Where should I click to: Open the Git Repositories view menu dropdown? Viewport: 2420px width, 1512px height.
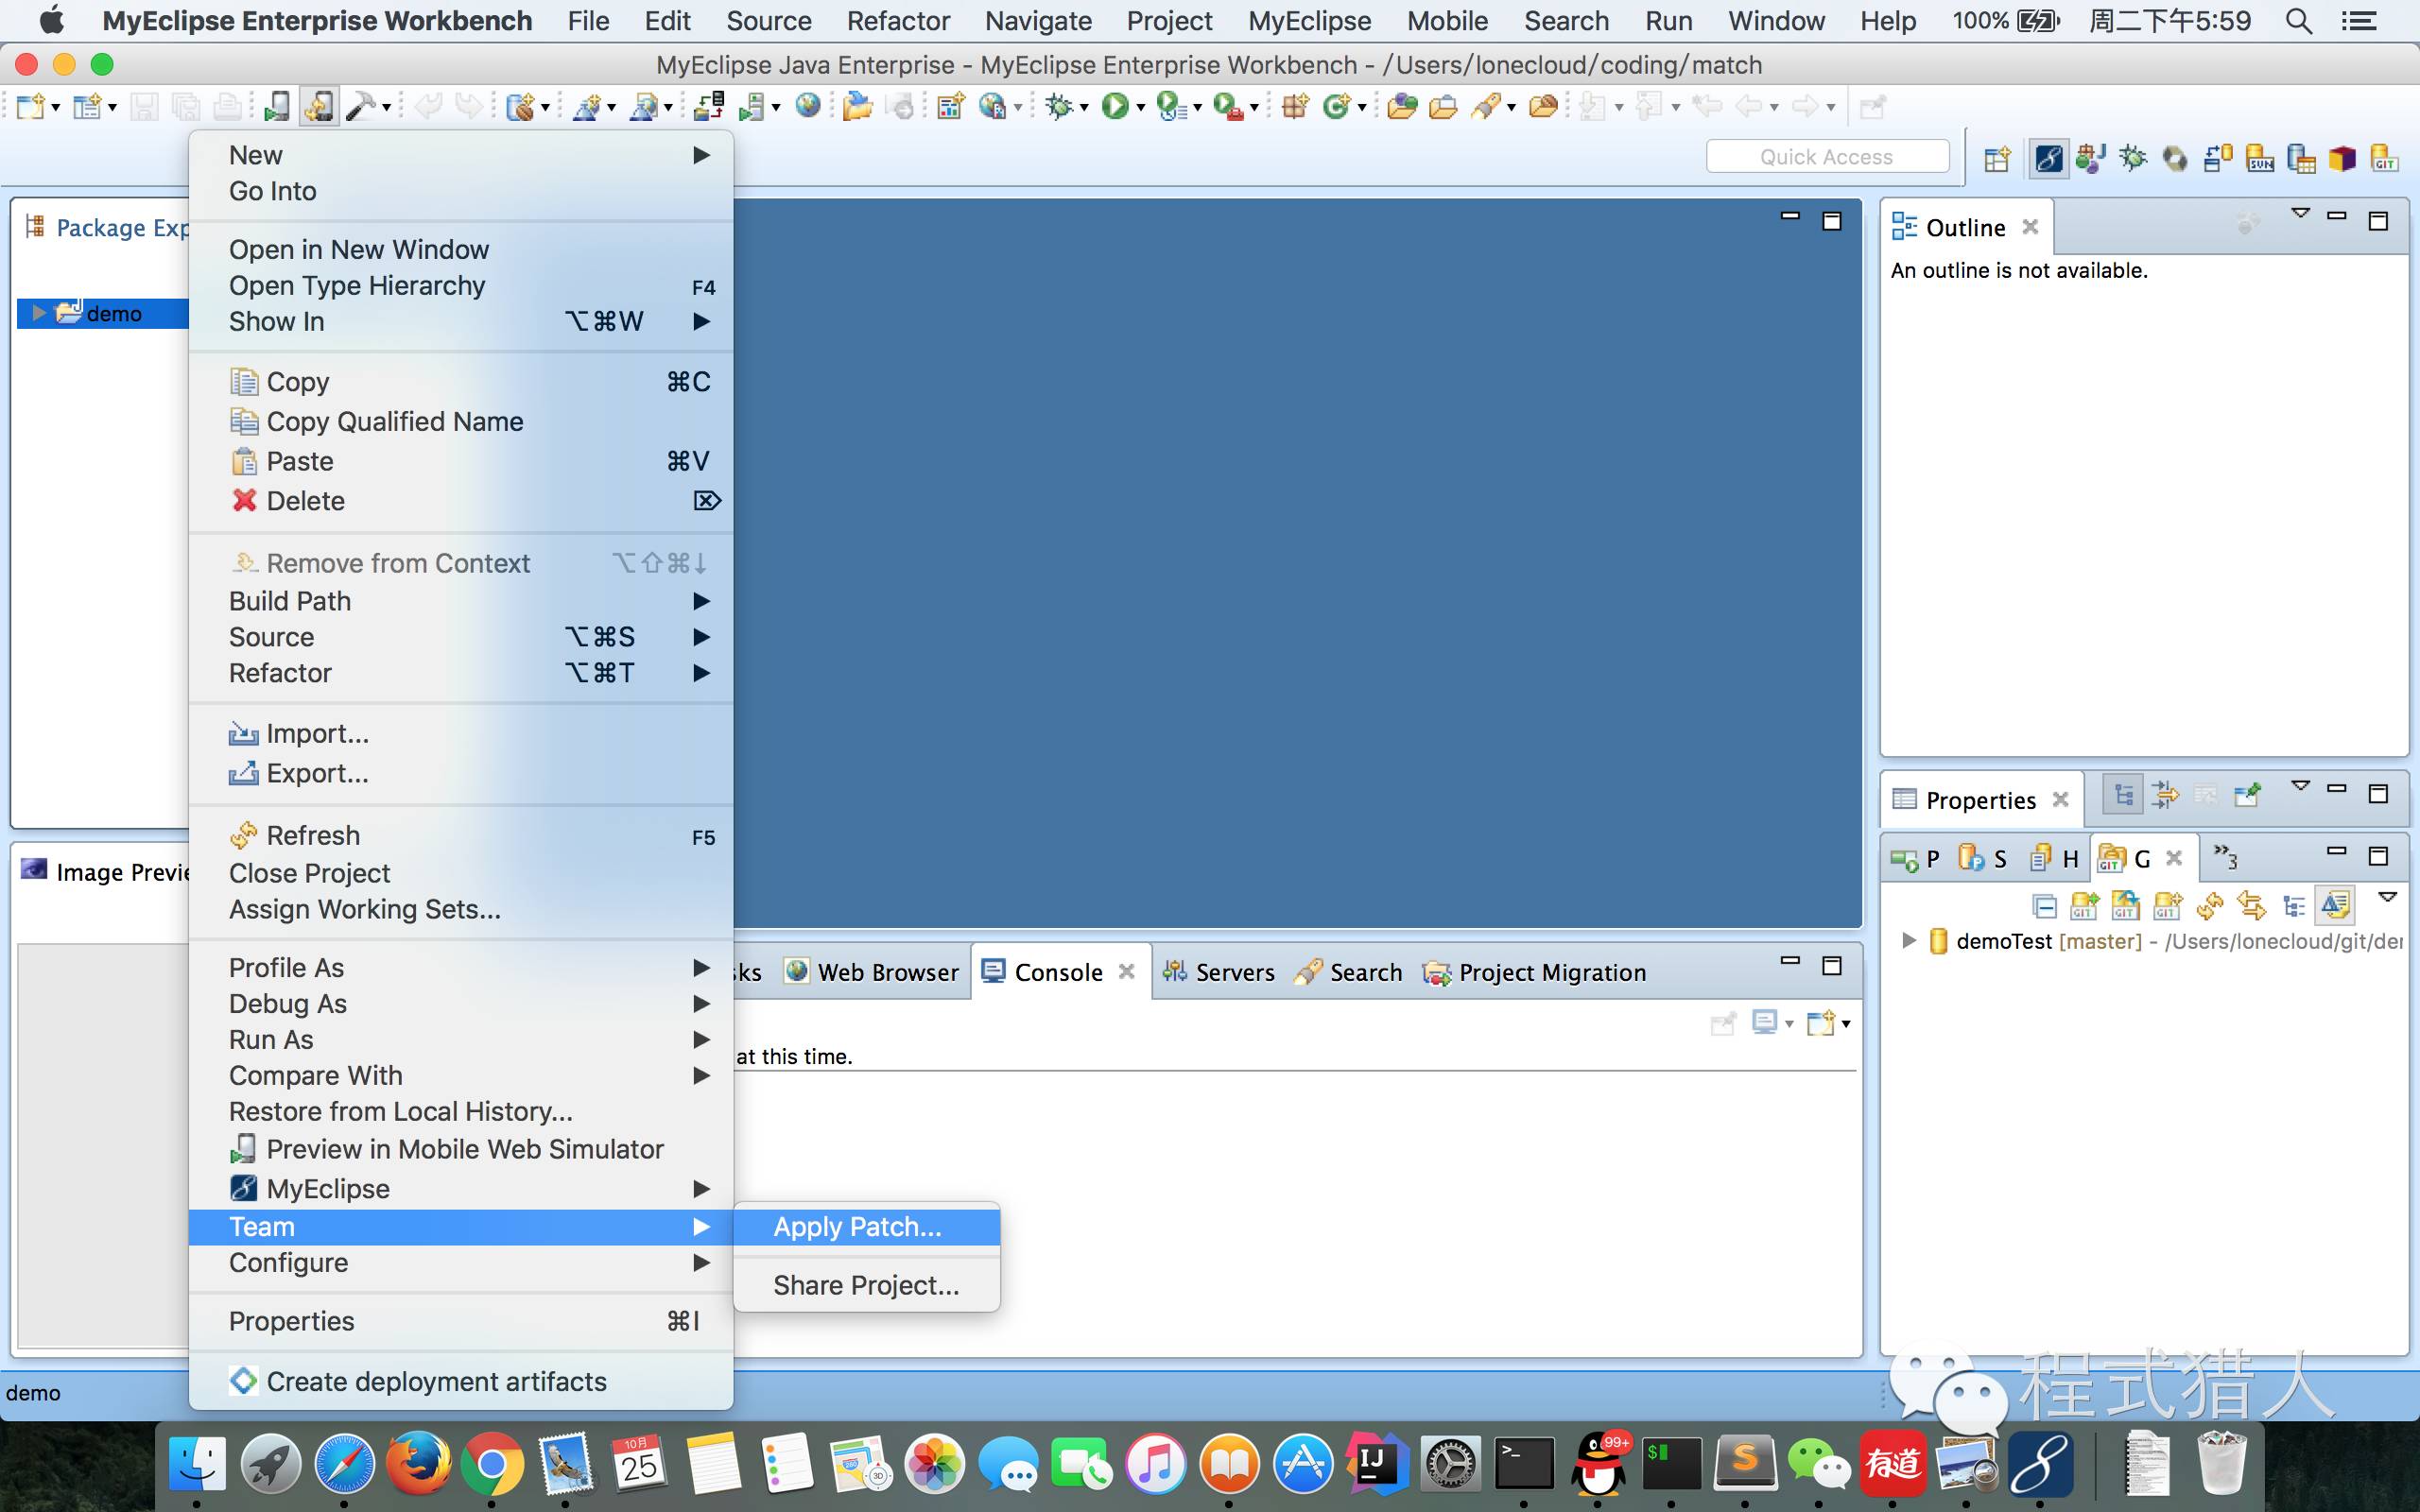[x=2387, y=897]
